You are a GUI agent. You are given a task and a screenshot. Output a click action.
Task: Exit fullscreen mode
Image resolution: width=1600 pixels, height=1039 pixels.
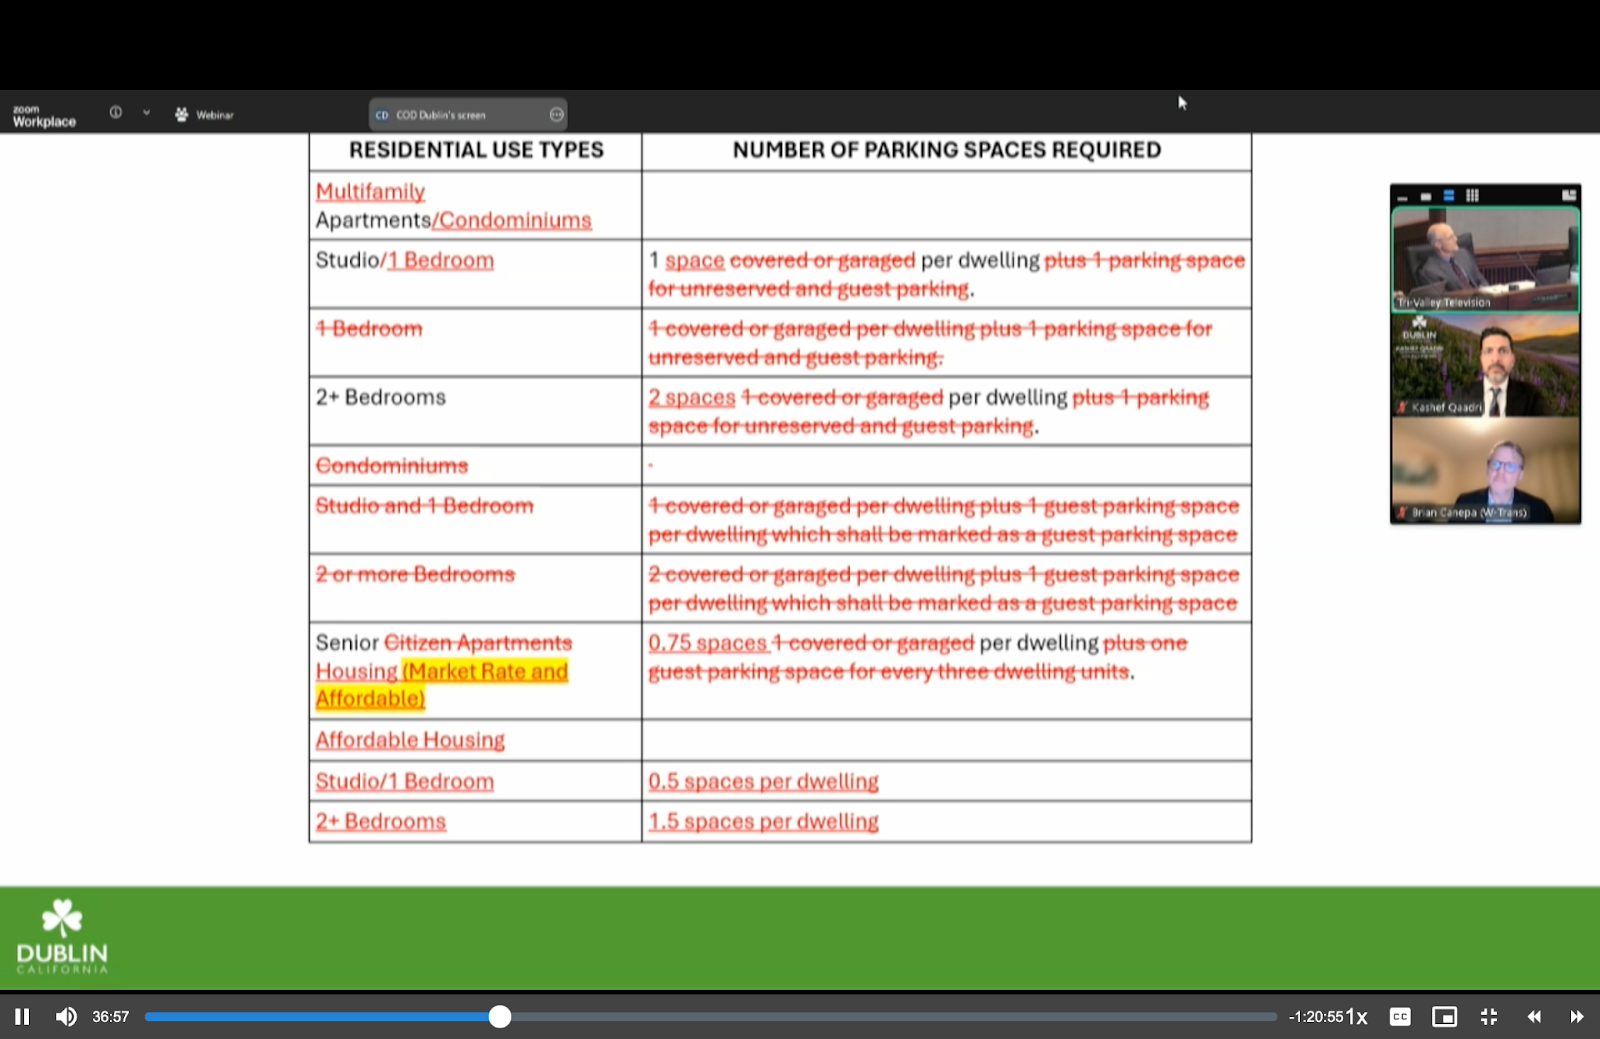(x=1489, y=1016)
